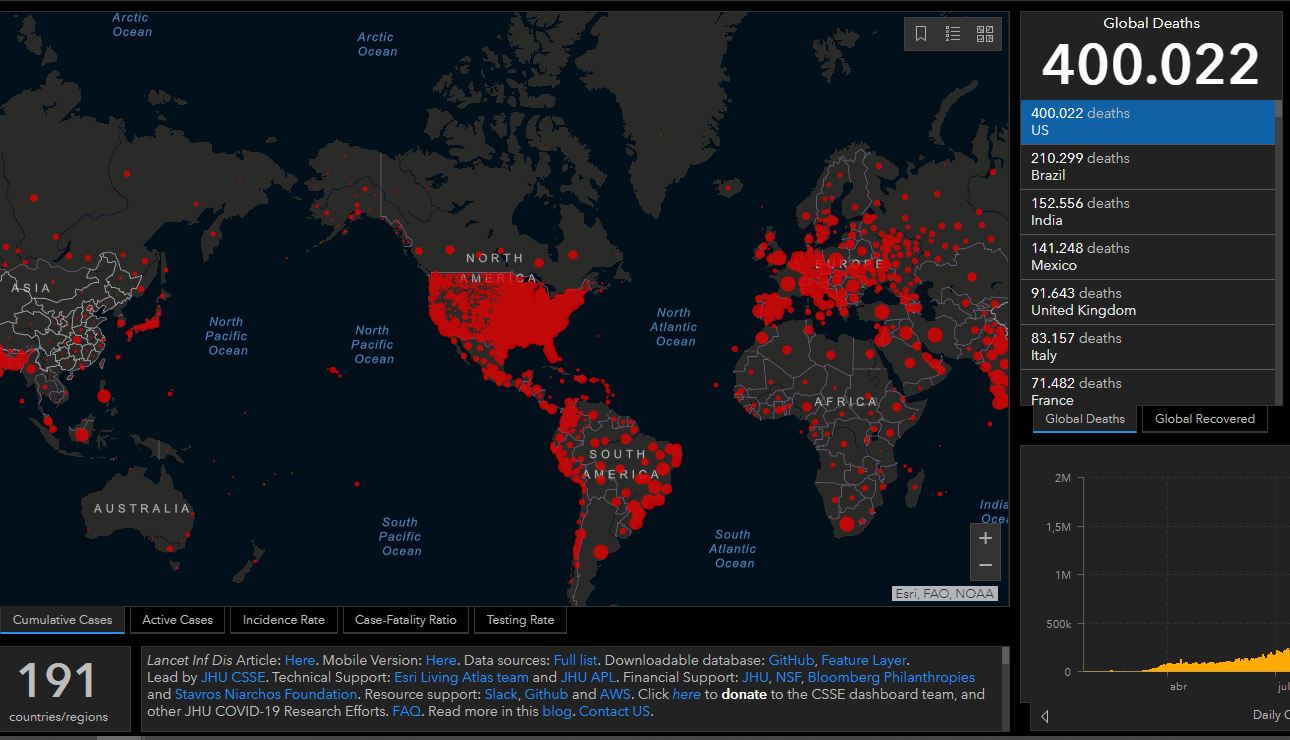The width and height of the screenshot is (1290, 740).
Task: Open the basemap gallery grid icon
Action: [985, 34]
